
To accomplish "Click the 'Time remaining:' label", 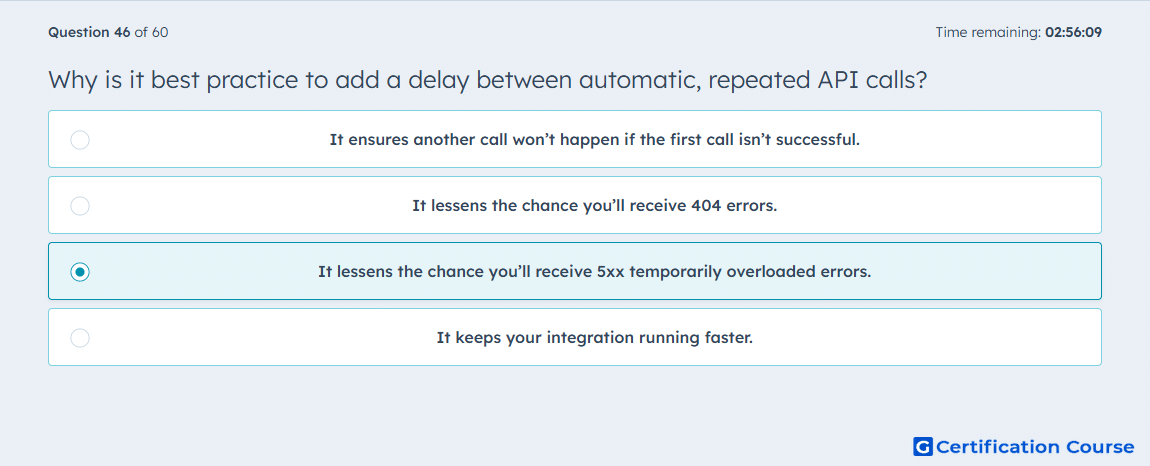I will tap(988, 32).
